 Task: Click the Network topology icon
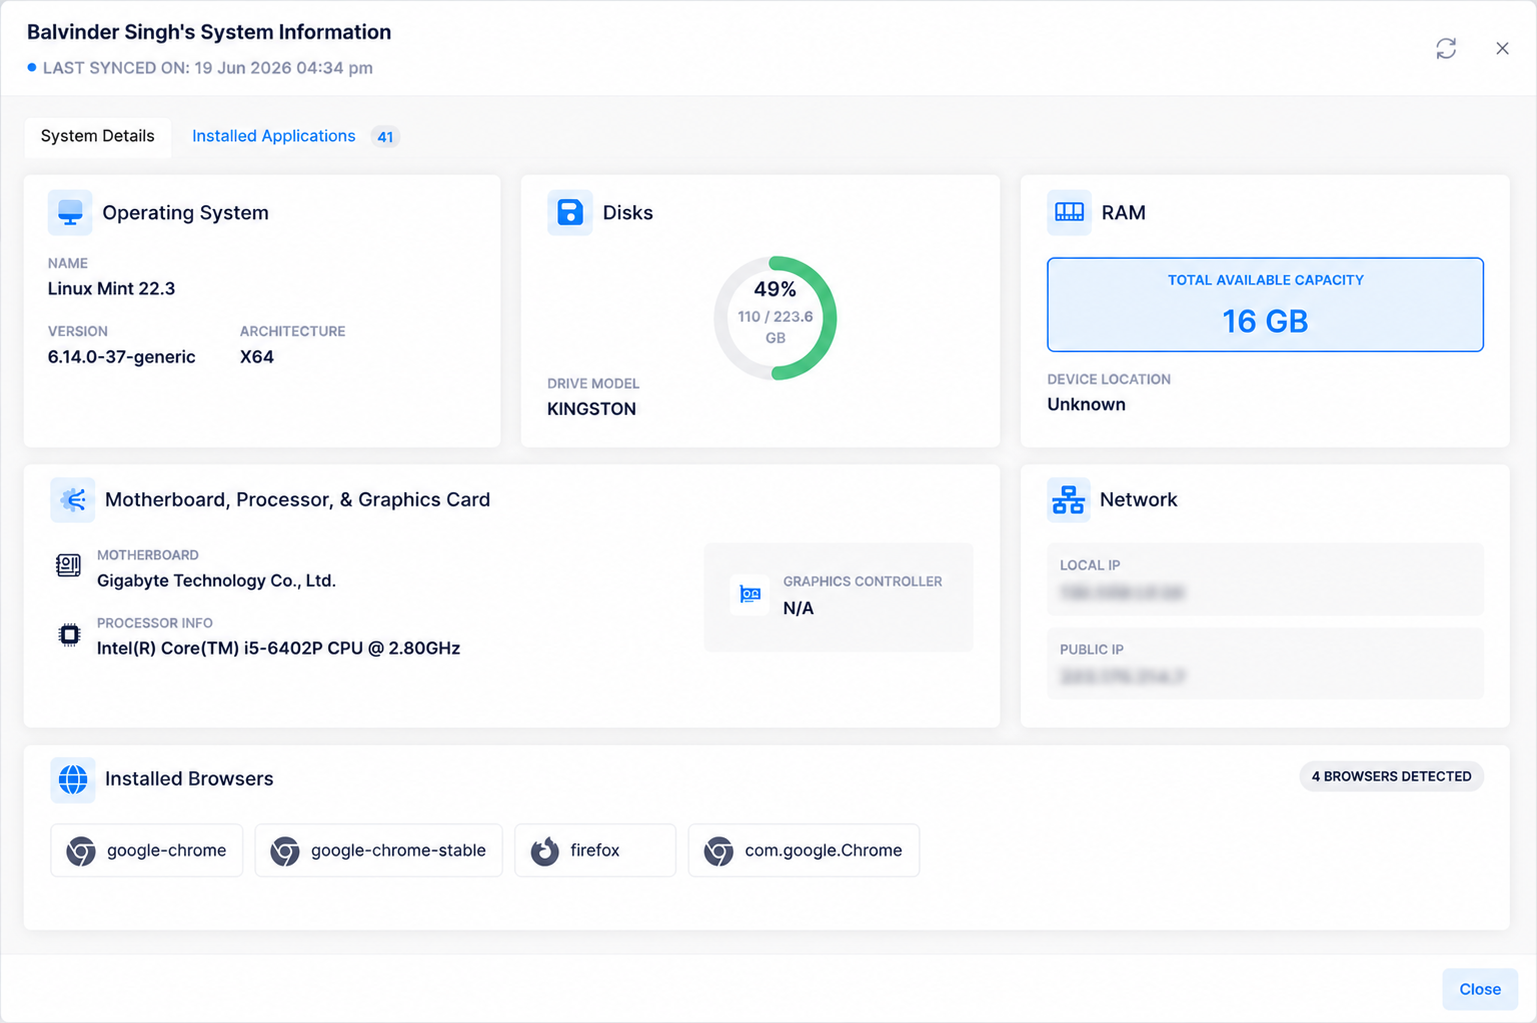pos(1068,499)
